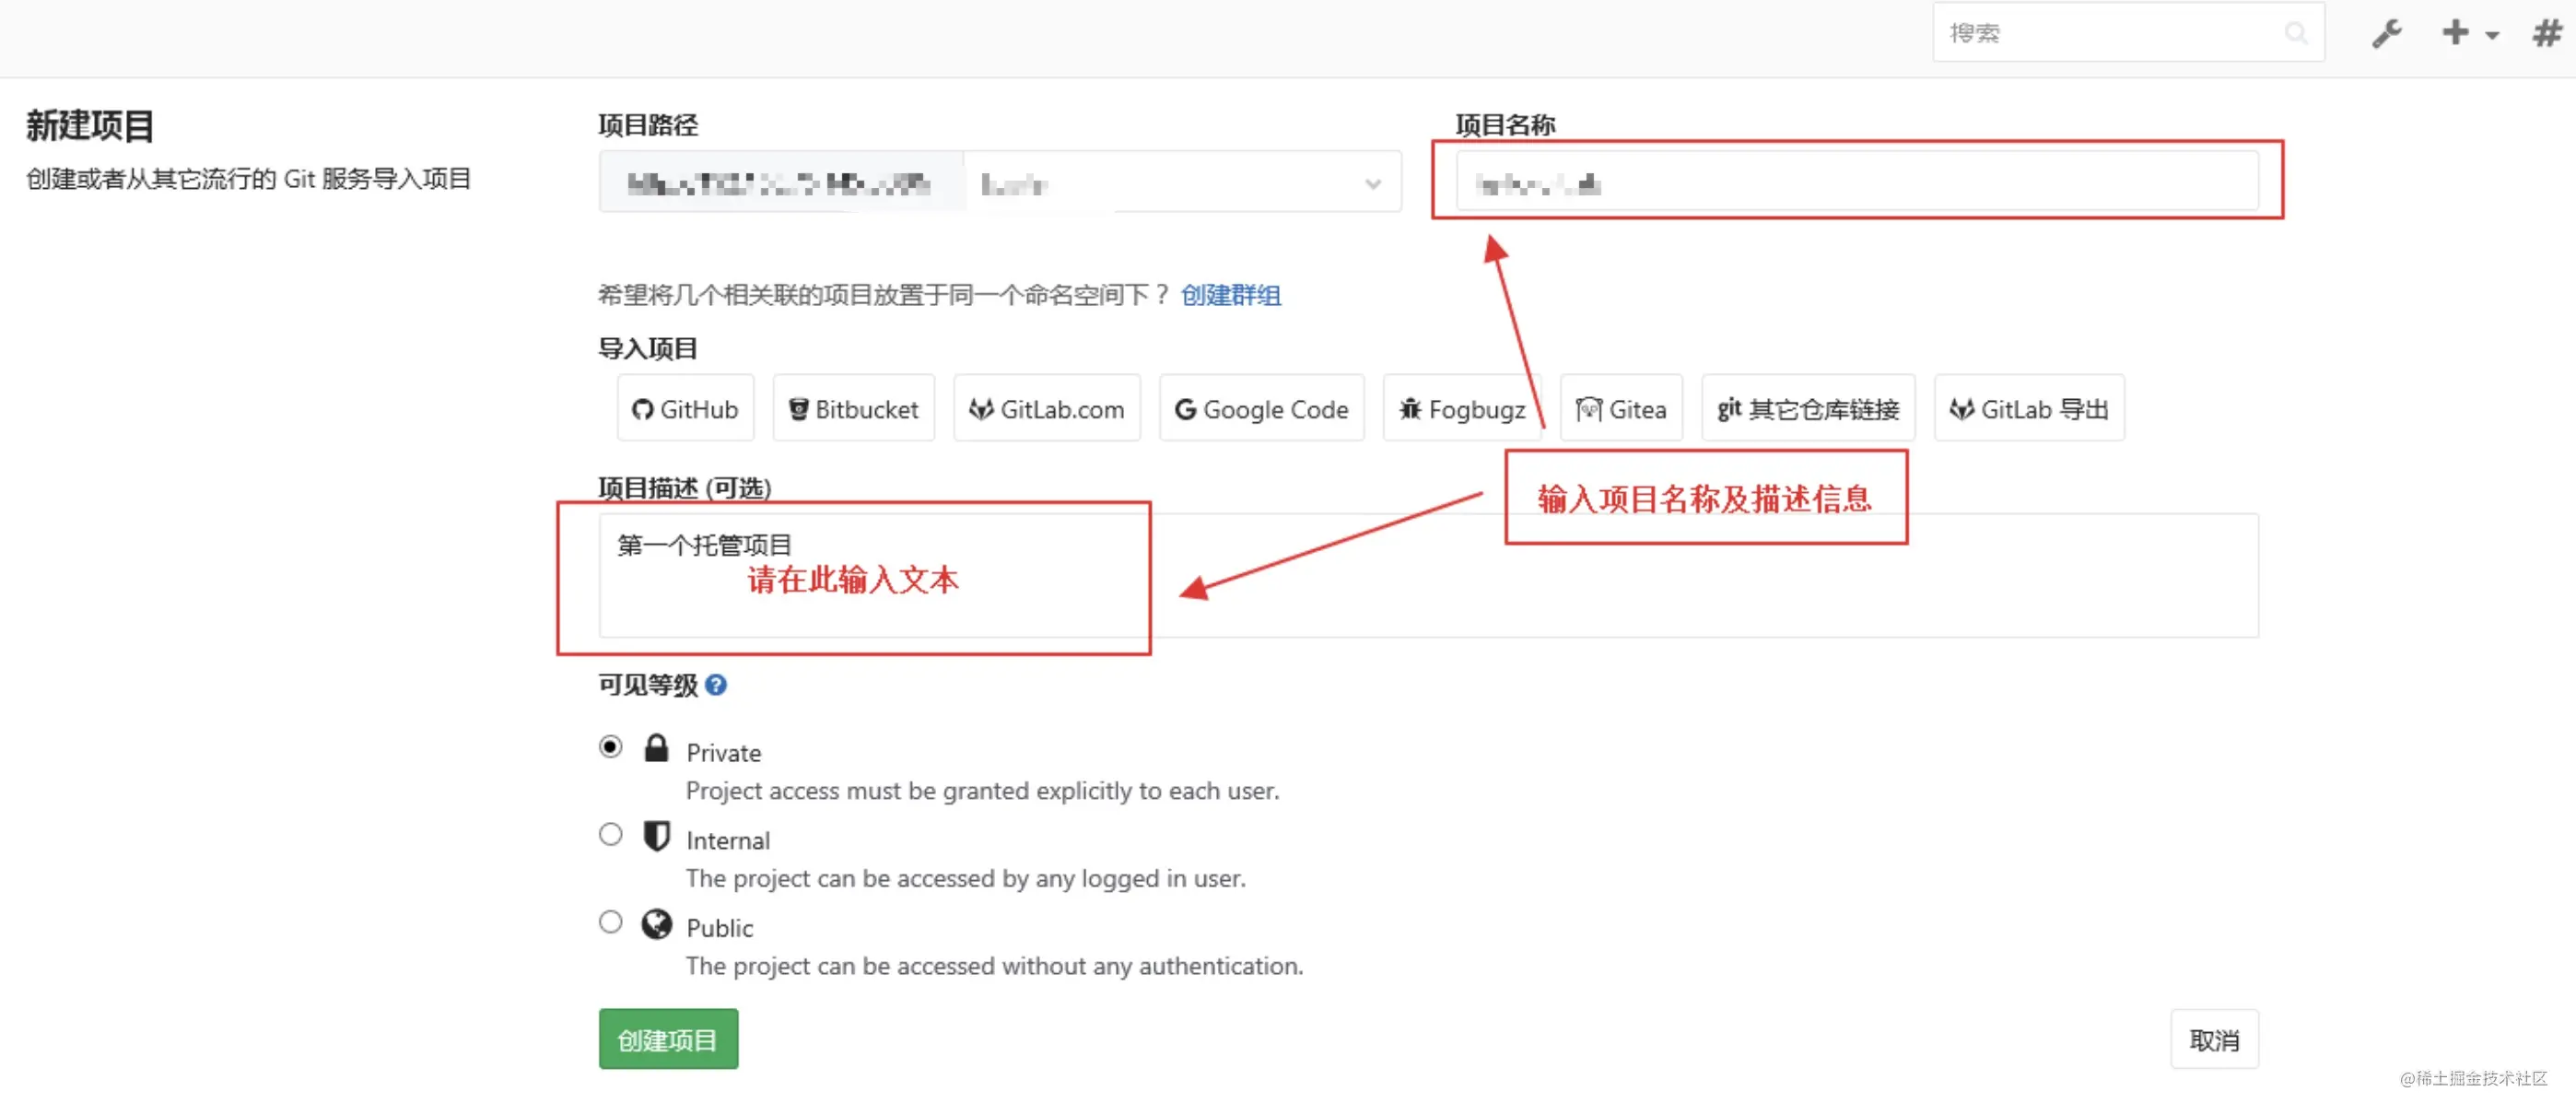Screen dimensions: 2576x1115
Task: Import project from Fogbugz
Action: click(x=1461, y=409)
